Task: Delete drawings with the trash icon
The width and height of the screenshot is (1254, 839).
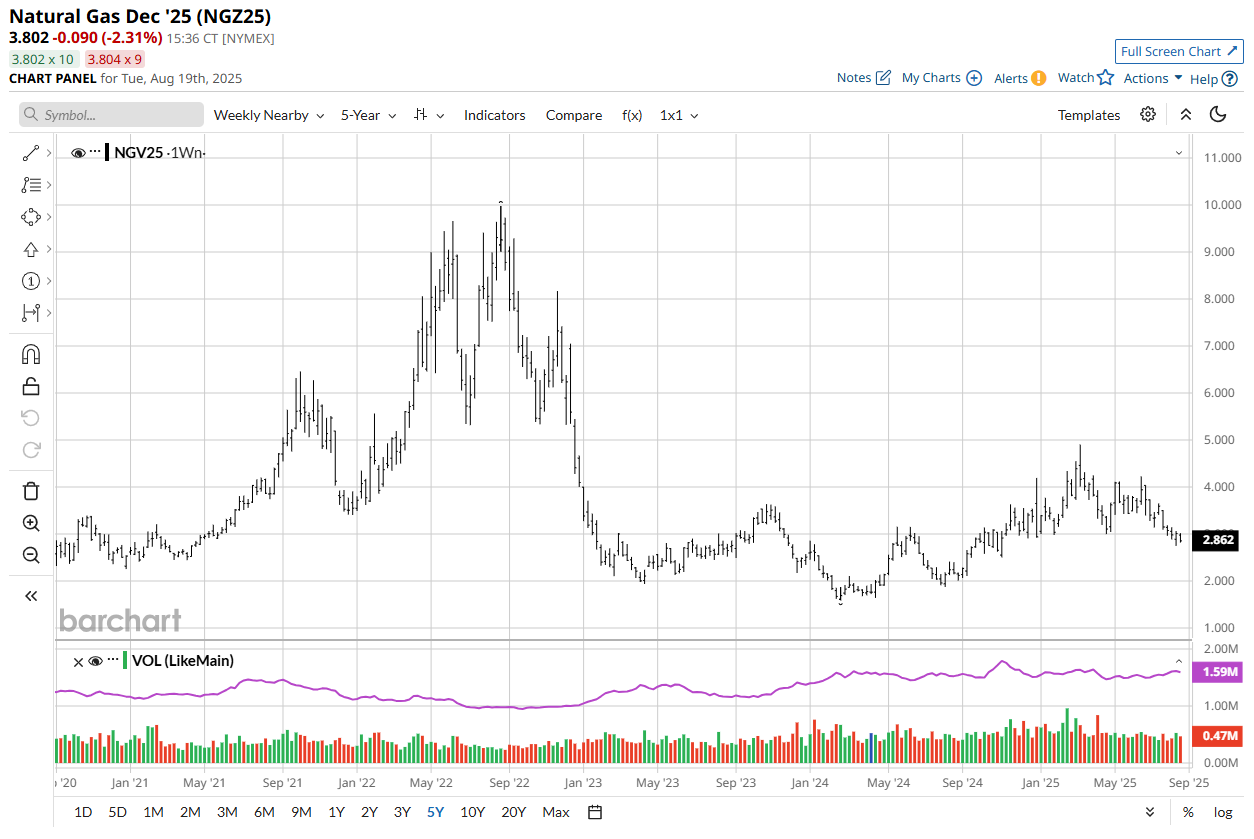Action: point(31,491)
